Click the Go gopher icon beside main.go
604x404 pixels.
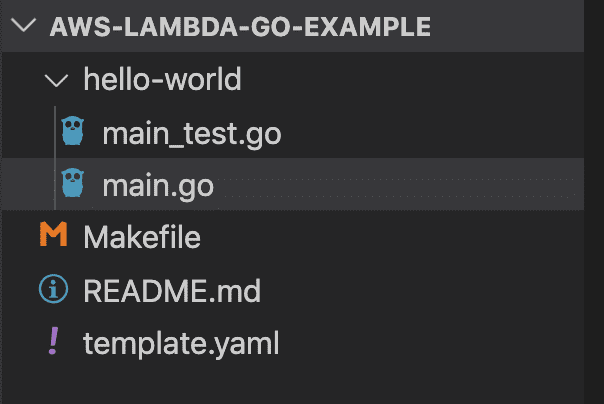[x=73, y=183]
